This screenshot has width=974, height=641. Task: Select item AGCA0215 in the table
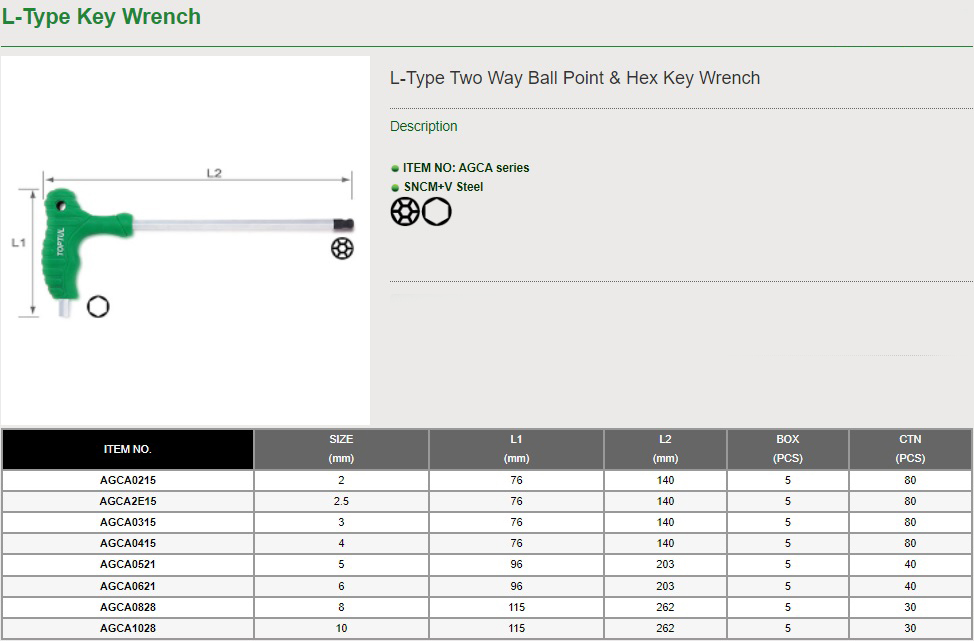click(128, 480)
